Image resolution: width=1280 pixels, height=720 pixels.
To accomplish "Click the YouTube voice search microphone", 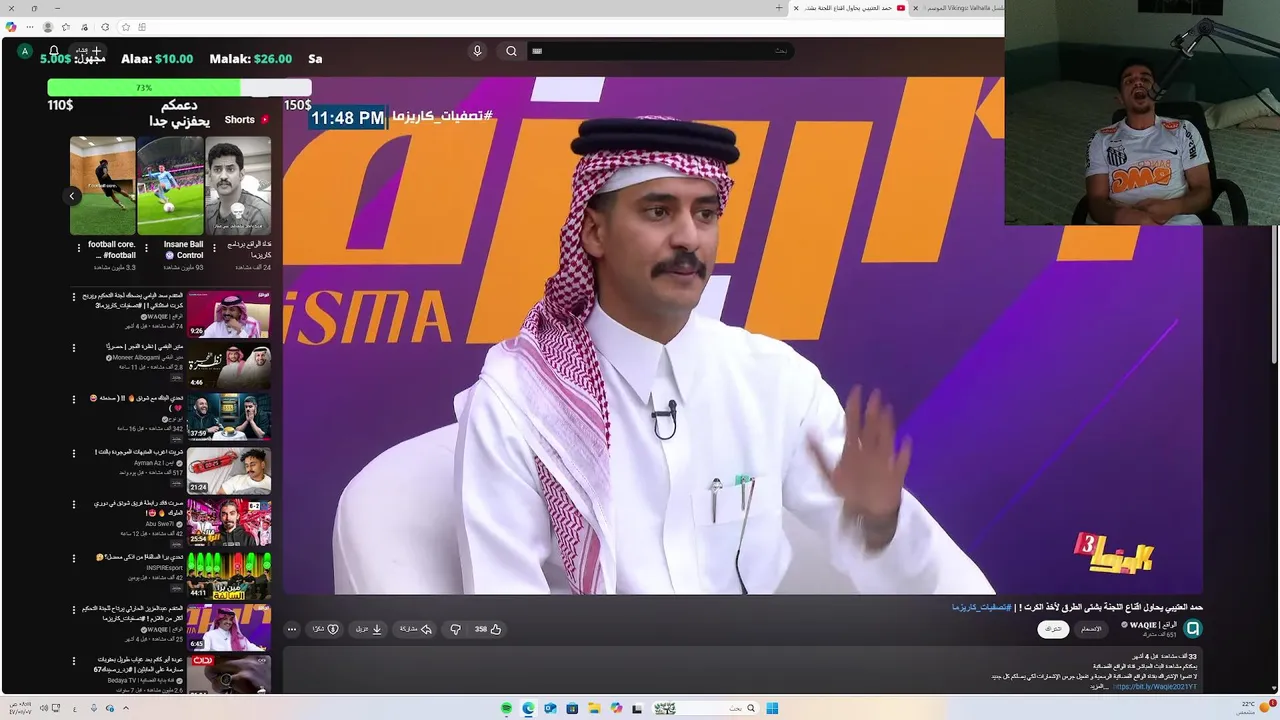I will (x=477, y=51).
